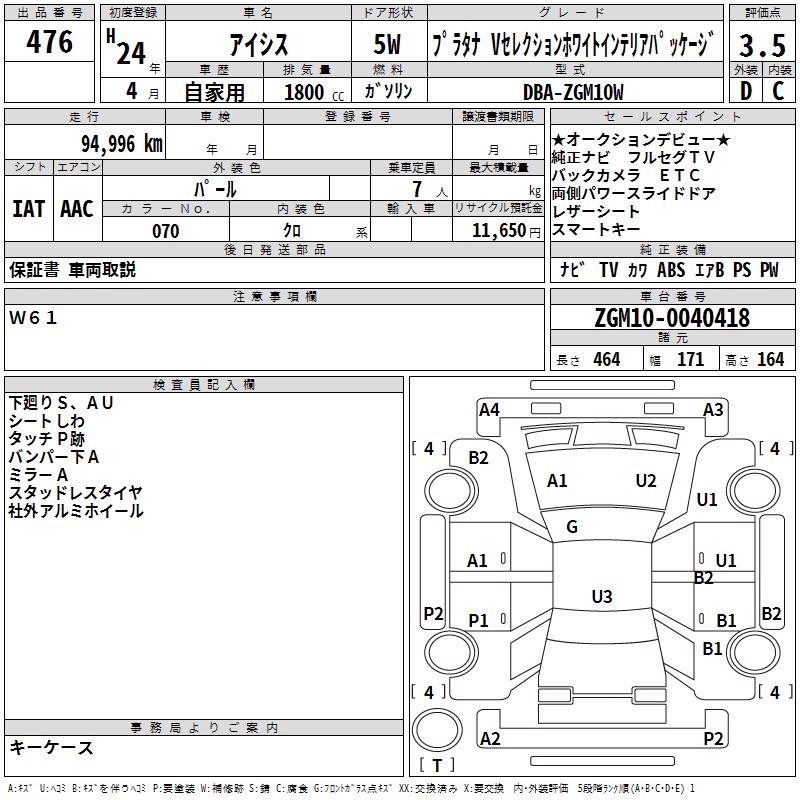Click roof damage mark U3
Image resolution: width=800 pixels, height=800 pixels.
[x=602, y=596]
